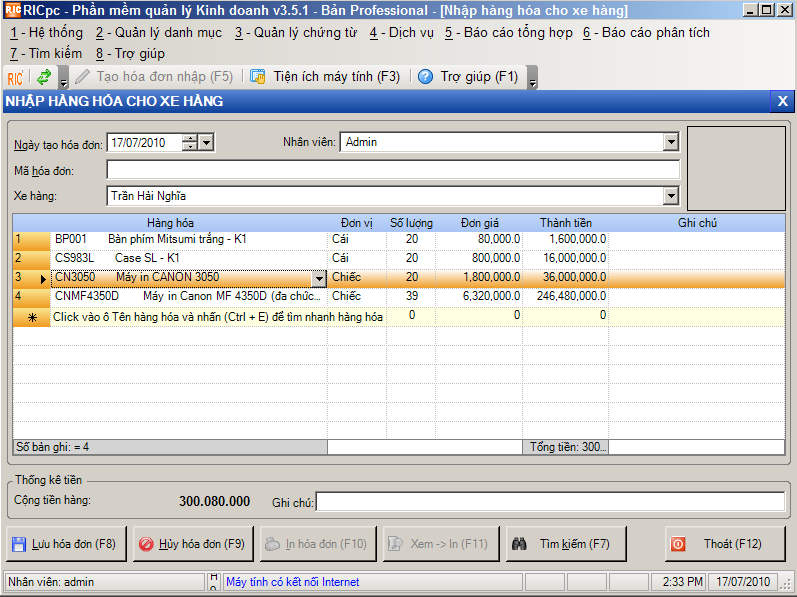Open the 5 - Báo cáo tổng hợp menu
This screenshot has height=597, width=797.
click(x=508, y=33)
